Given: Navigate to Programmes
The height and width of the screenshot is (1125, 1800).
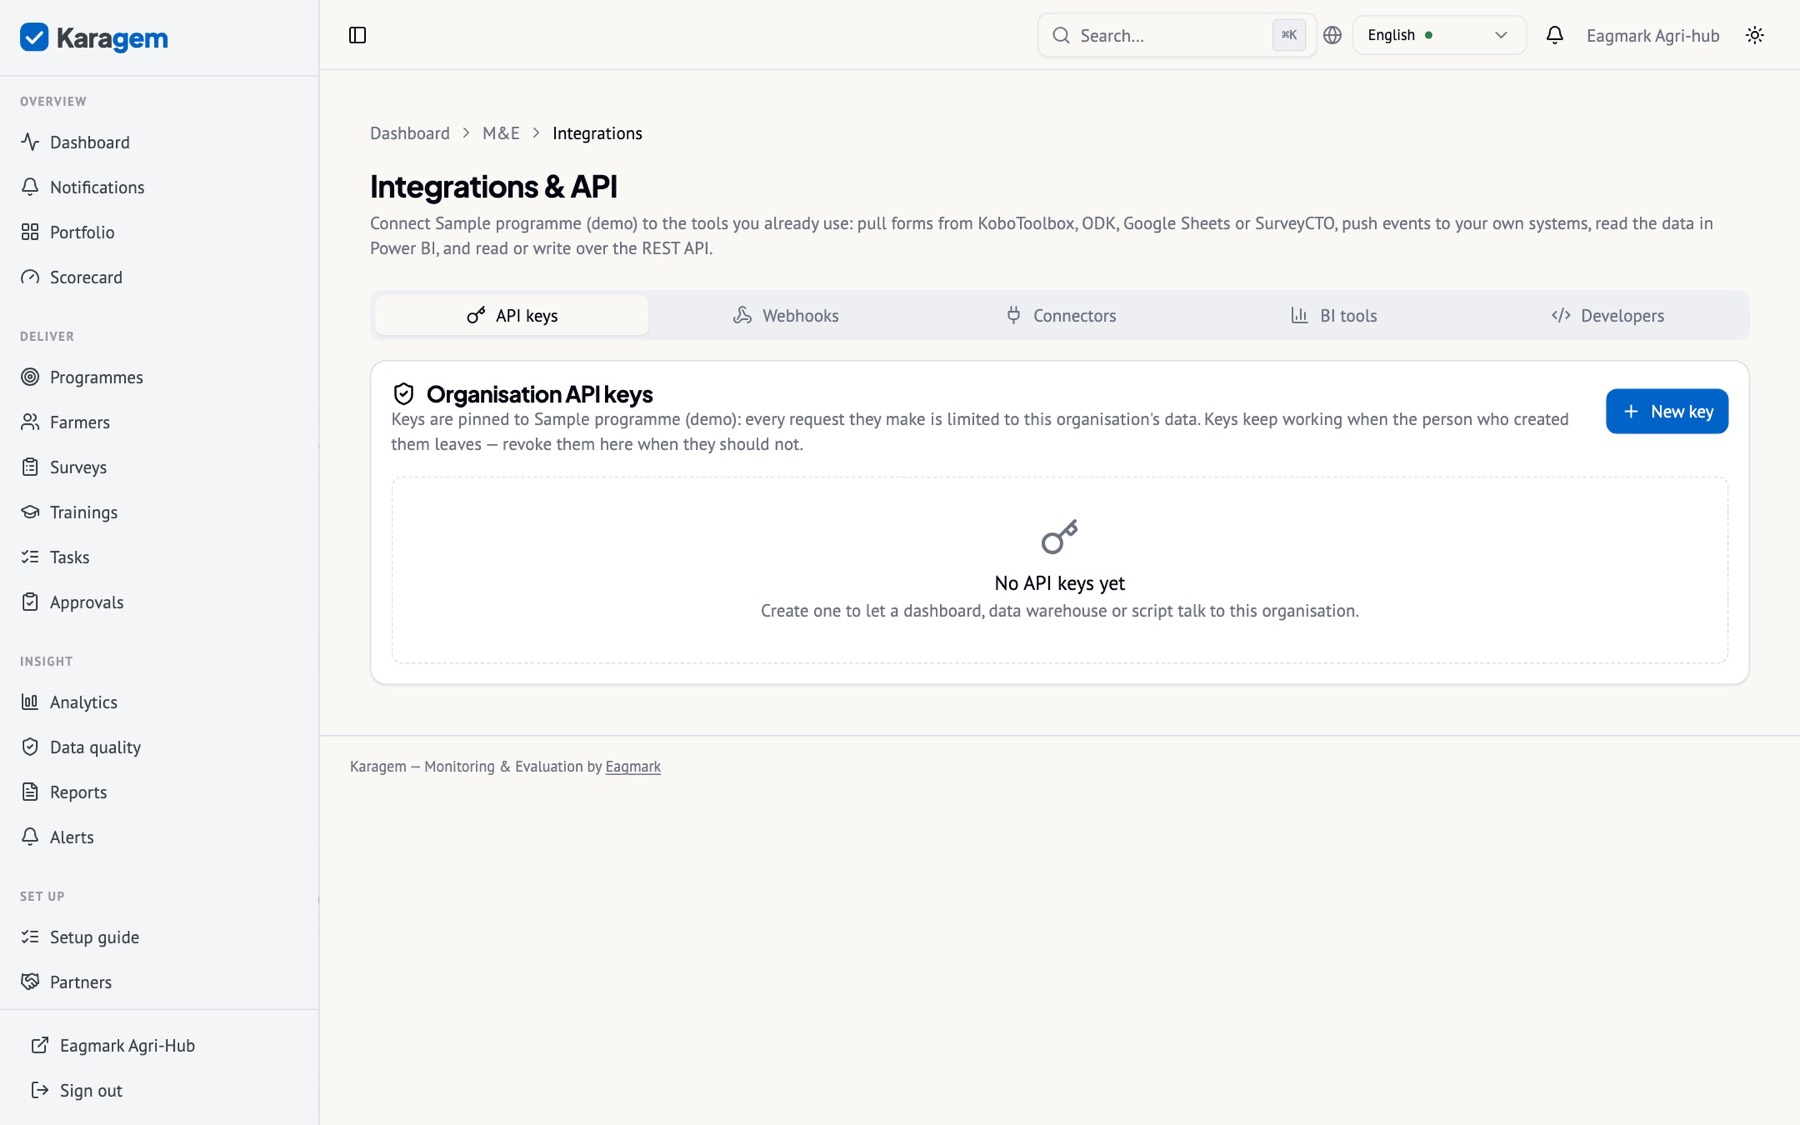Looking at the screenshot, I should pos(160,377).
